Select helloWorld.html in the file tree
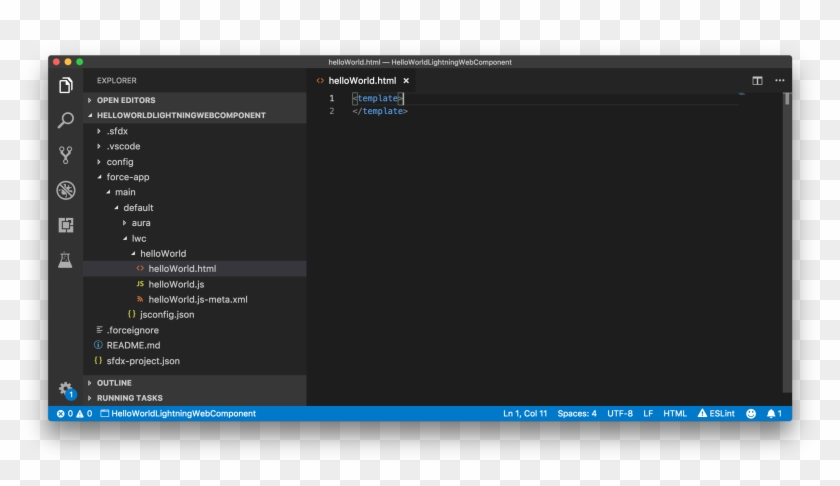The image size is (840, 486). [194, 268]
